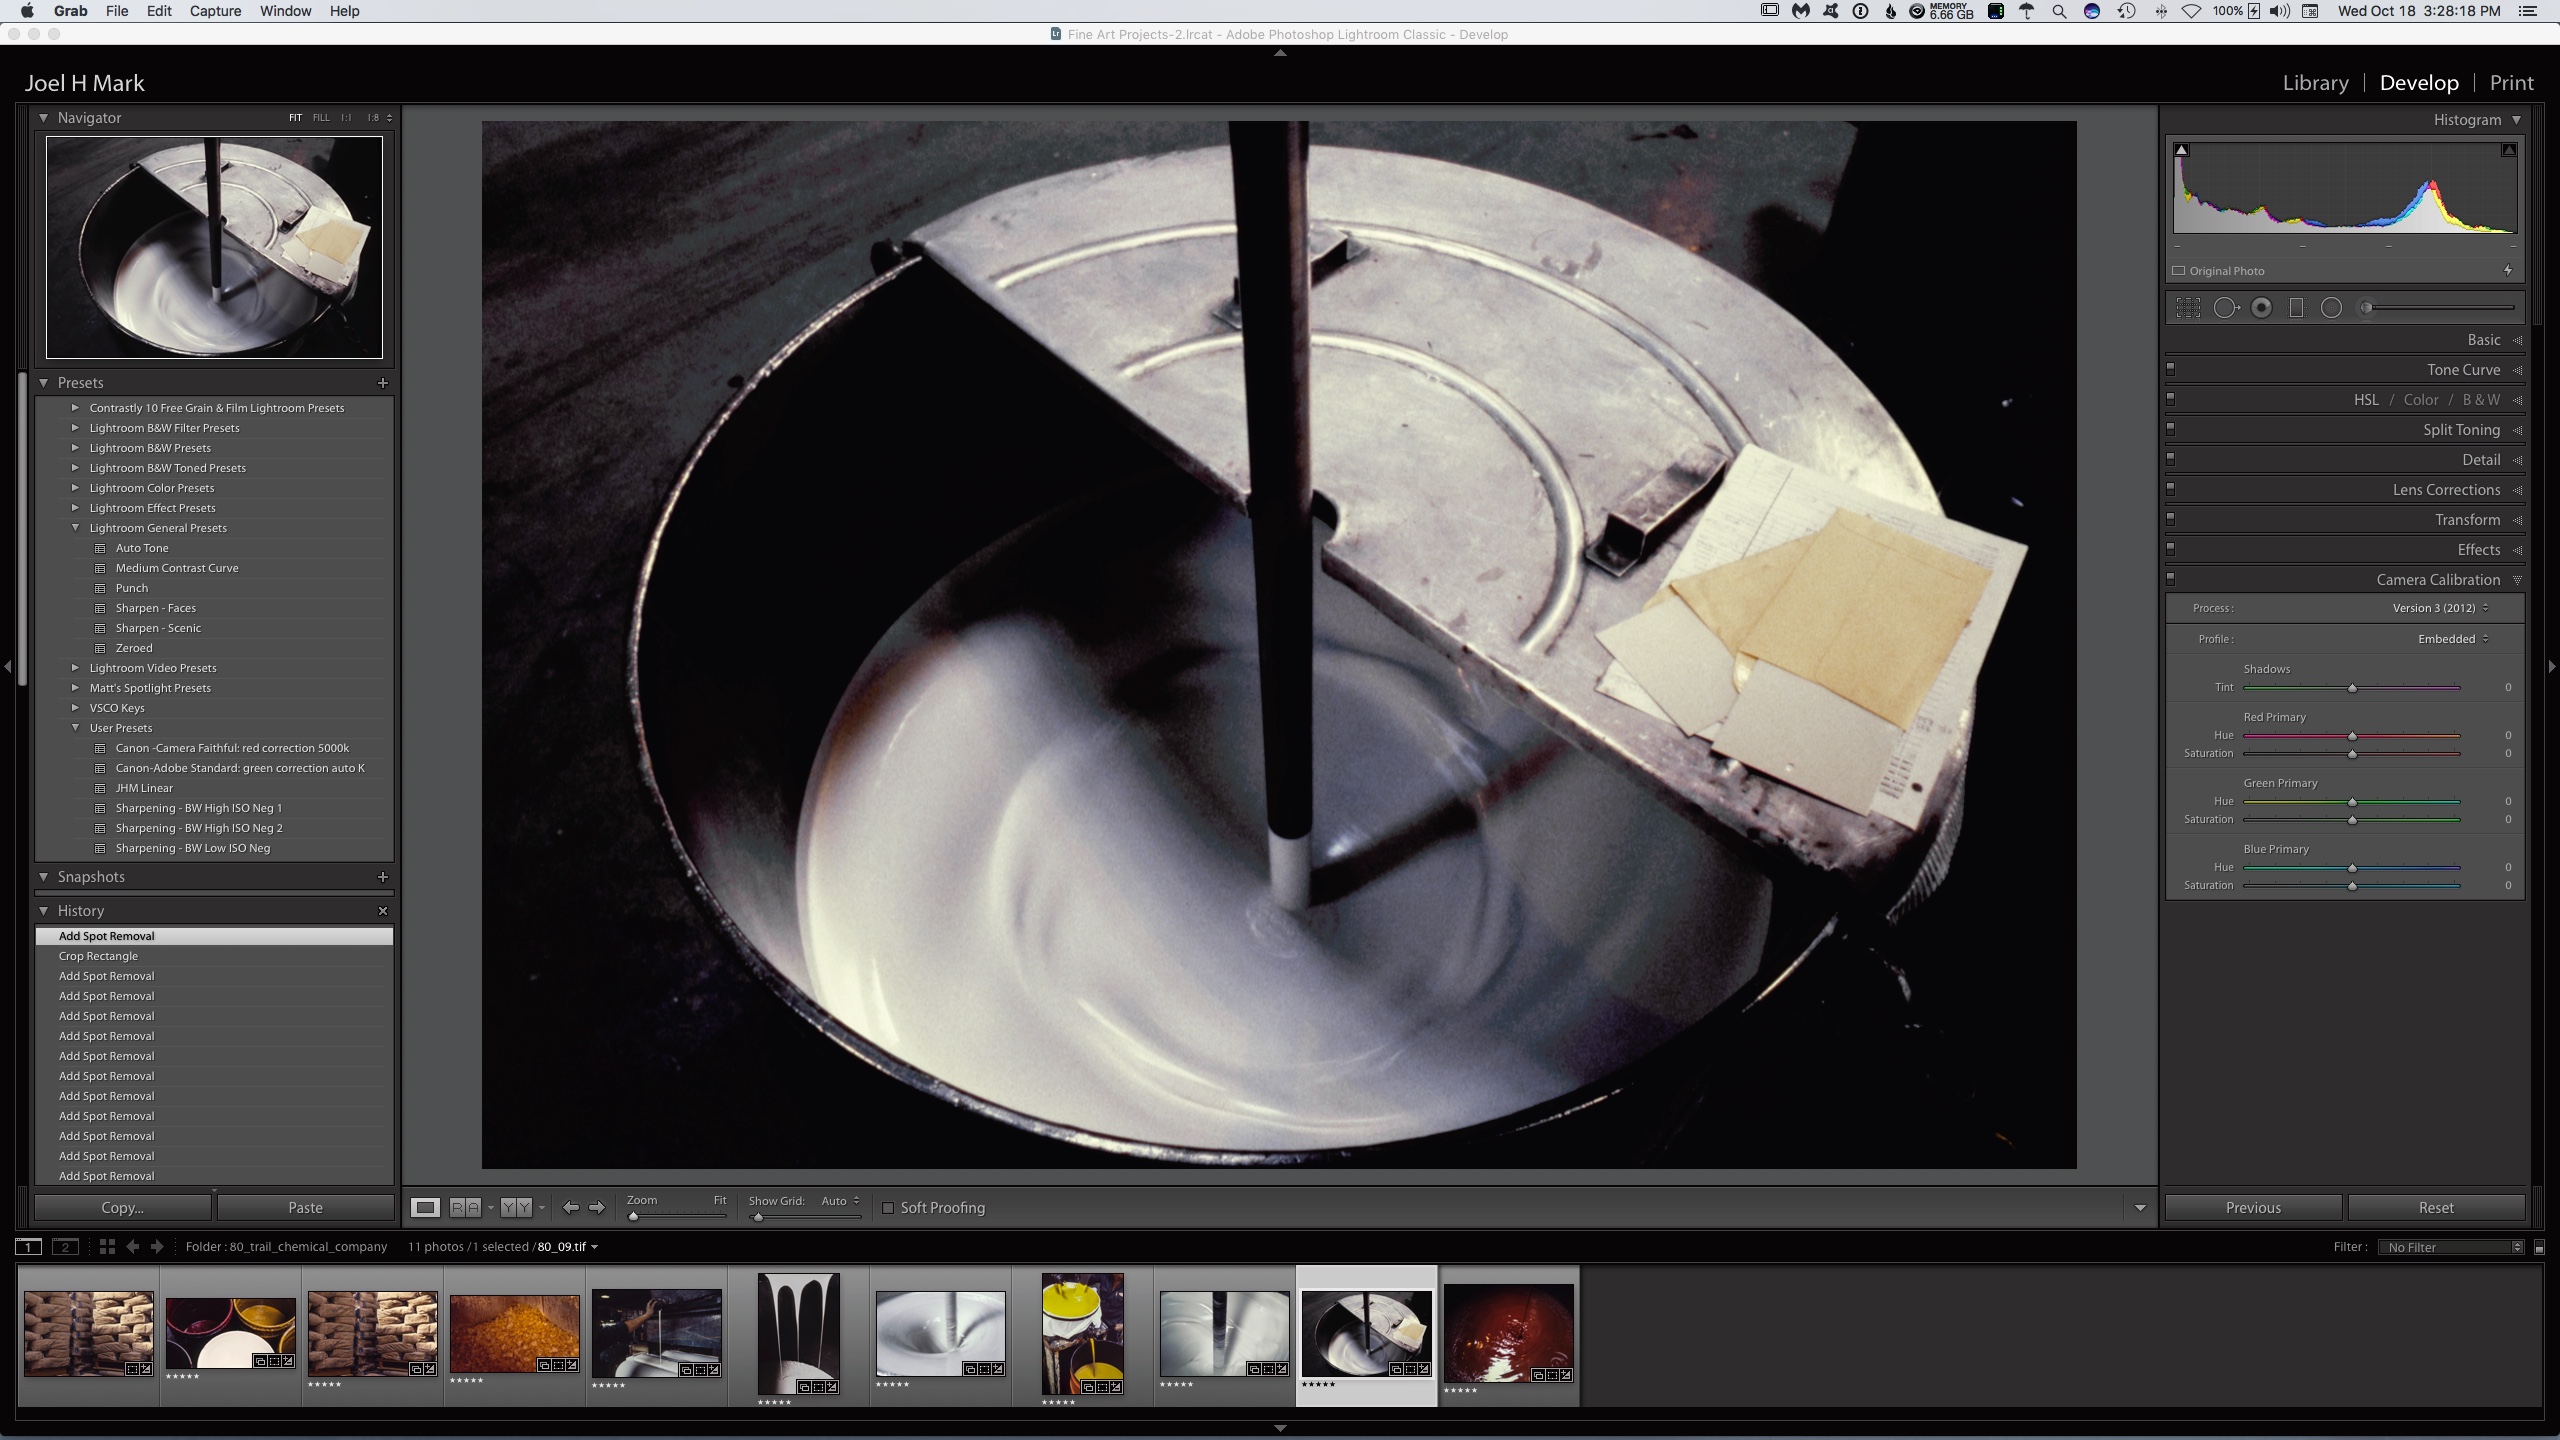
Task: Toggle the Tone Curve panel switch
Action: [2171, 369]
